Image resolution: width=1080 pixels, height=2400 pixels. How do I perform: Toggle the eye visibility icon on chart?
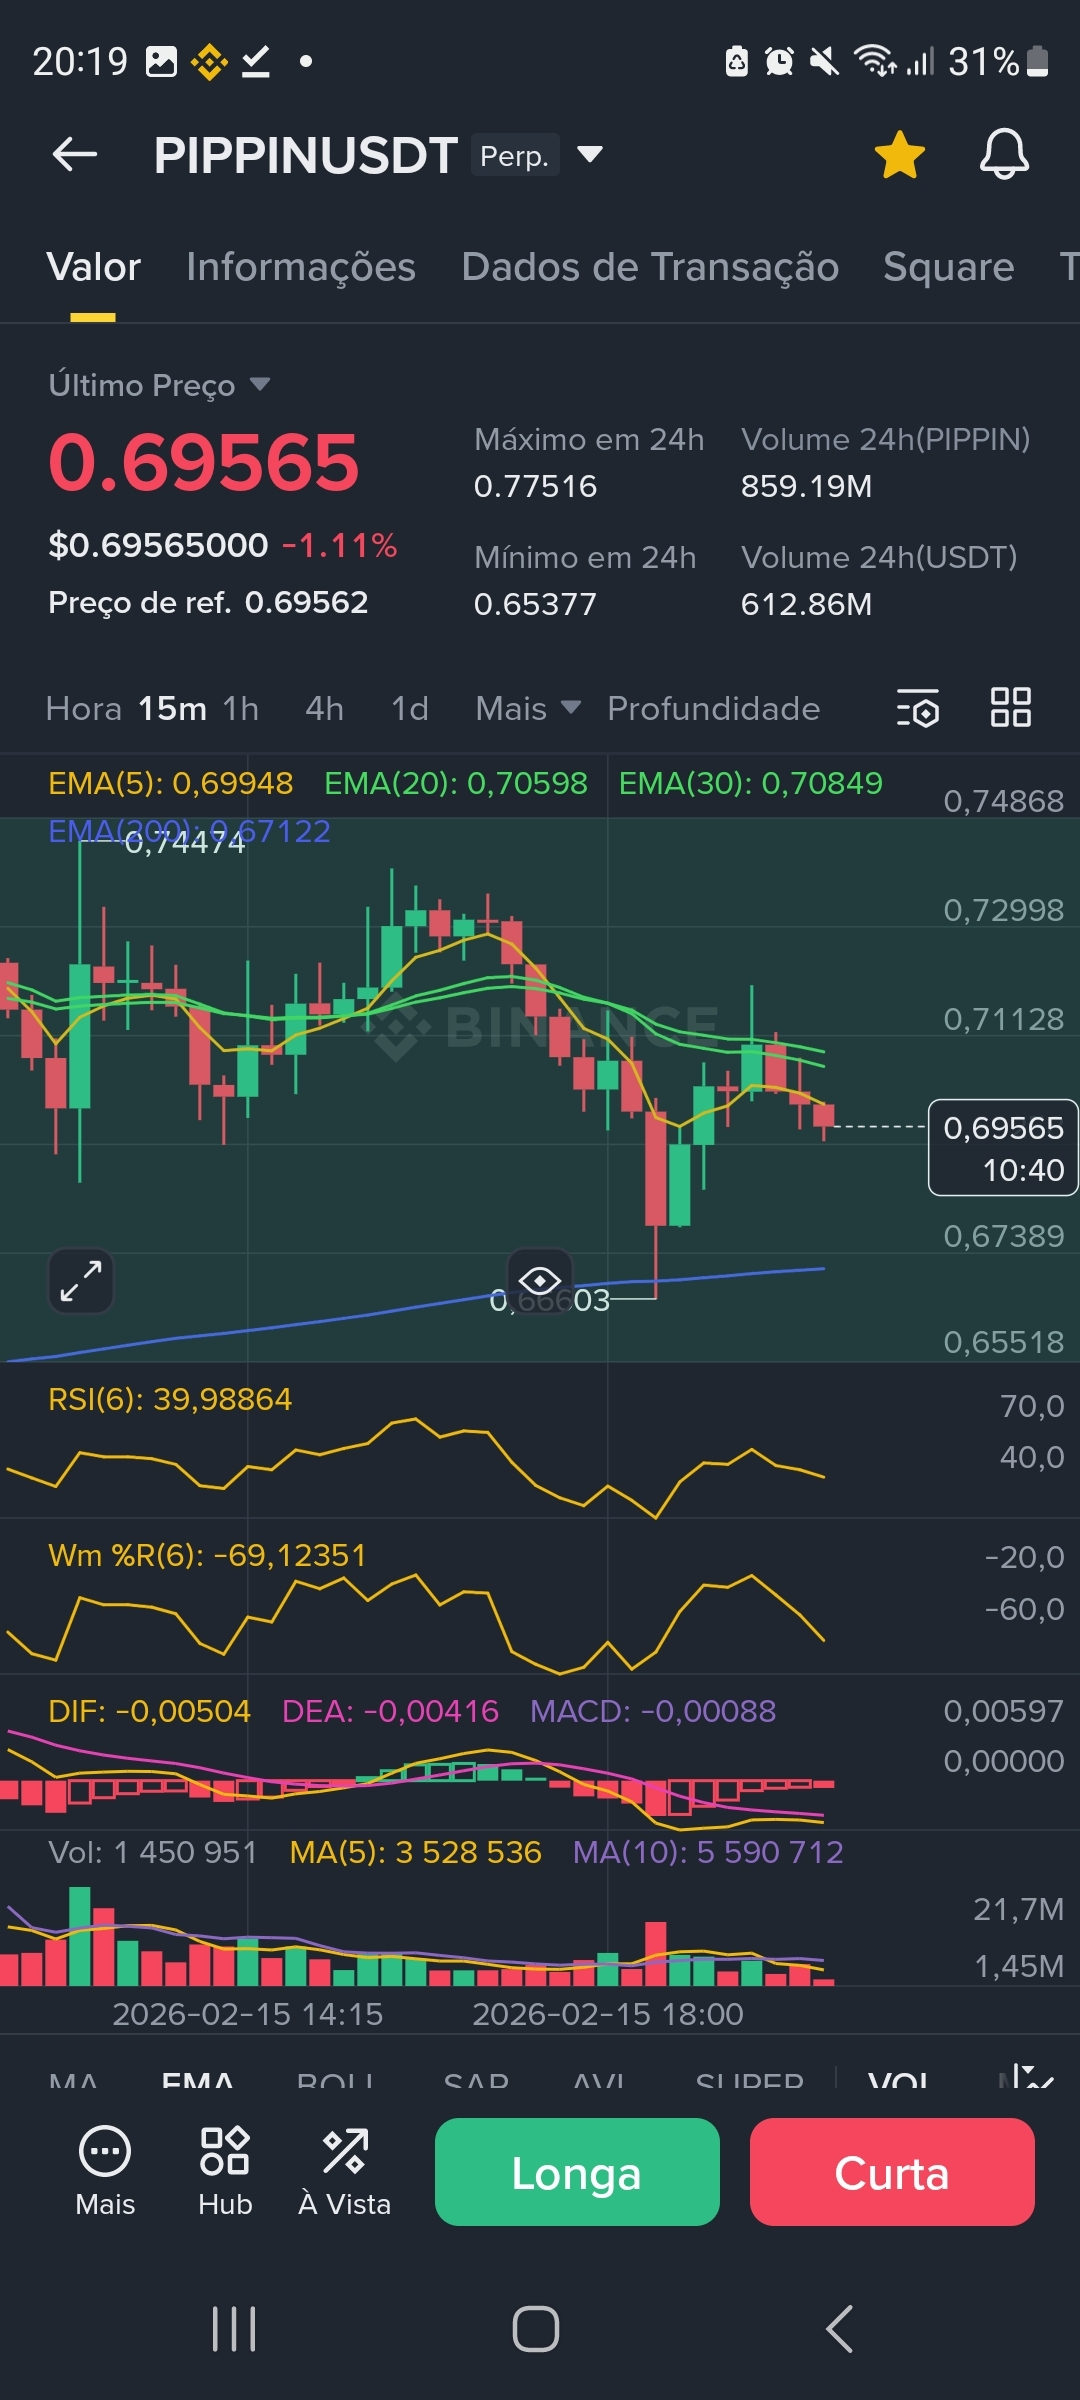point(540,1280)
